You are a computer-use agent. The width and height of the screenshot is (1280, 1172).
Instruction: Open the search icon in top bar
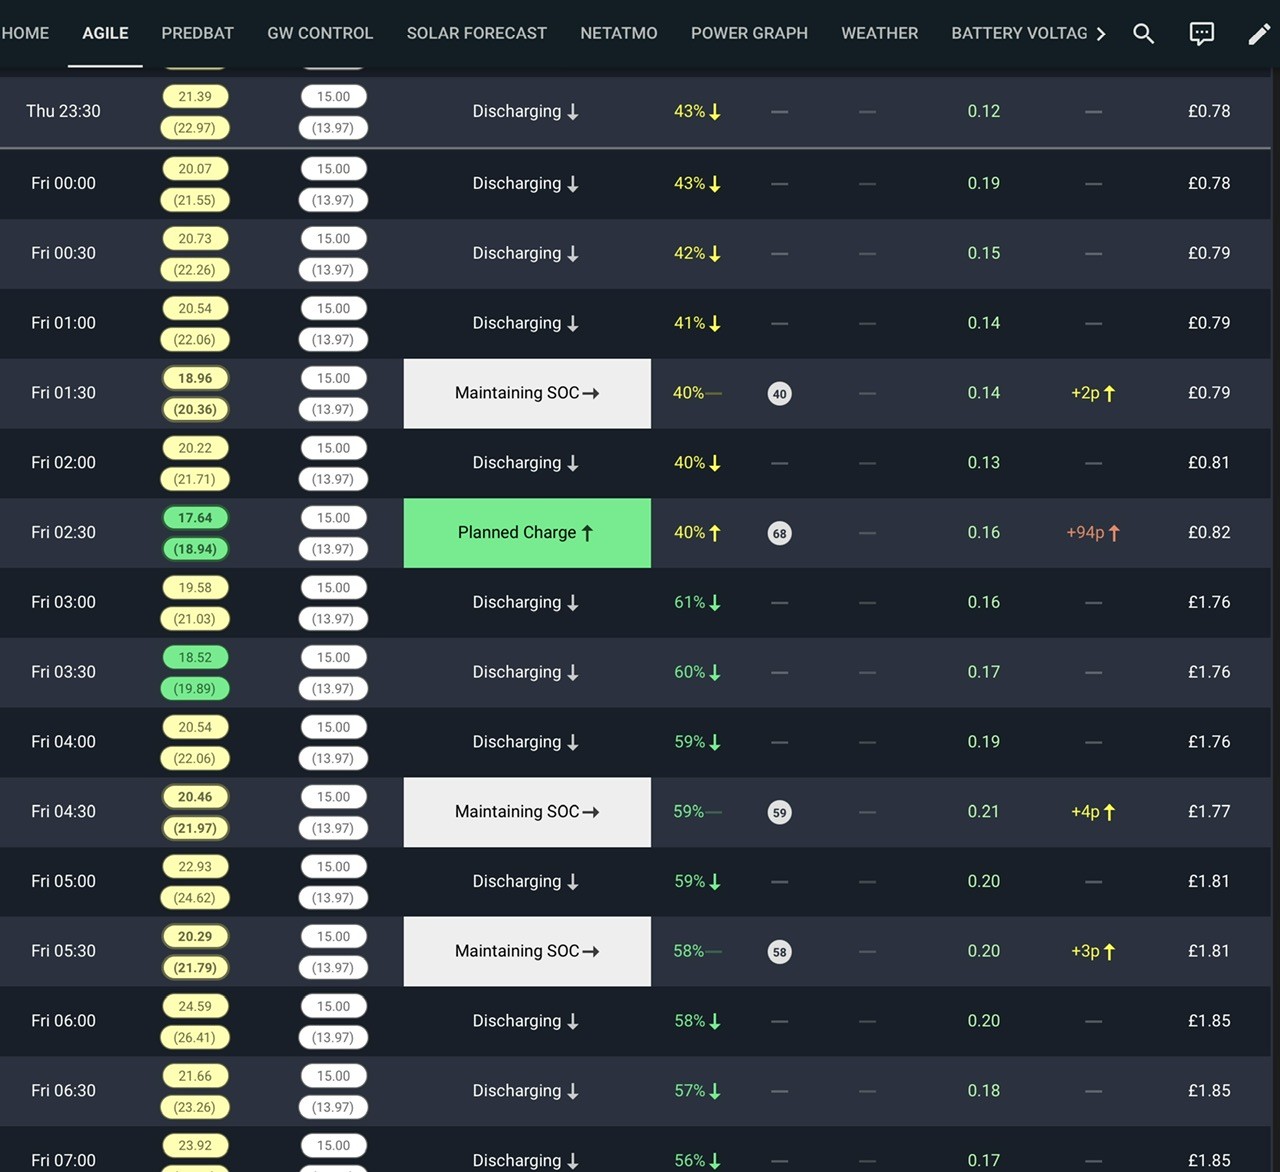point(1143,33)
